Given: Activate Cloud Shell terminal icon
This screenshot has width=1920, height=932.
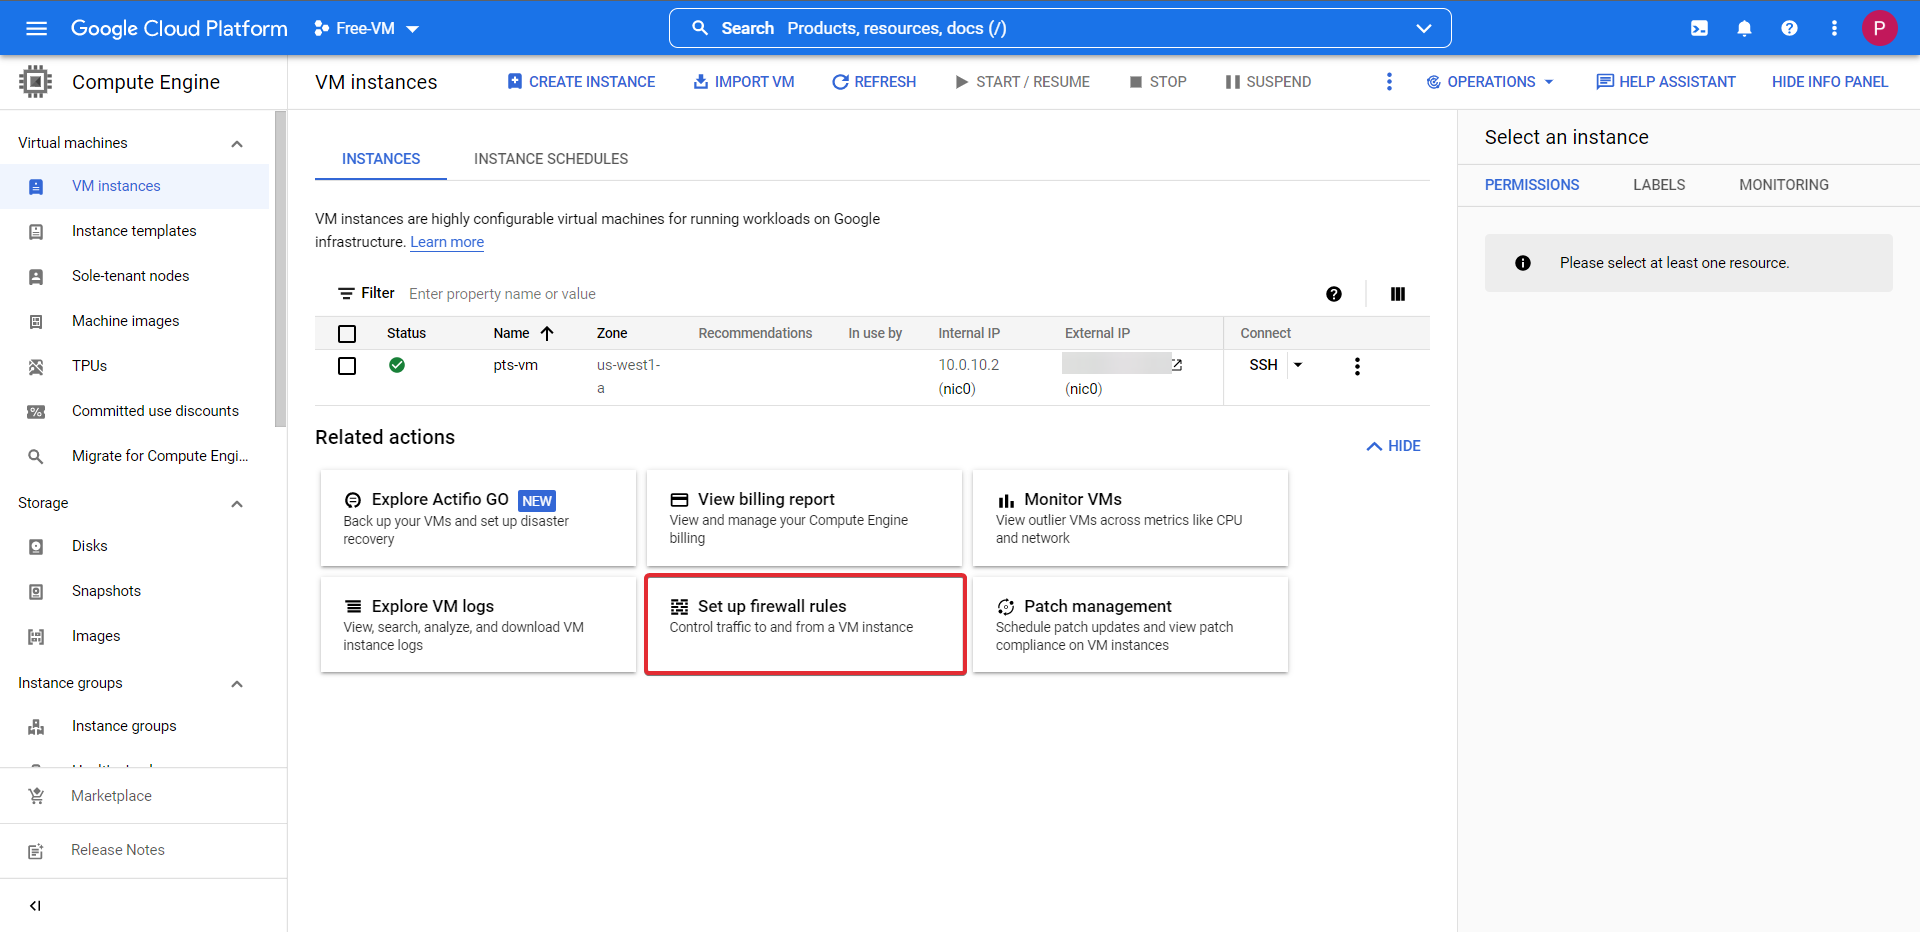Looking at the screenshot, I should click(1699, 28).
